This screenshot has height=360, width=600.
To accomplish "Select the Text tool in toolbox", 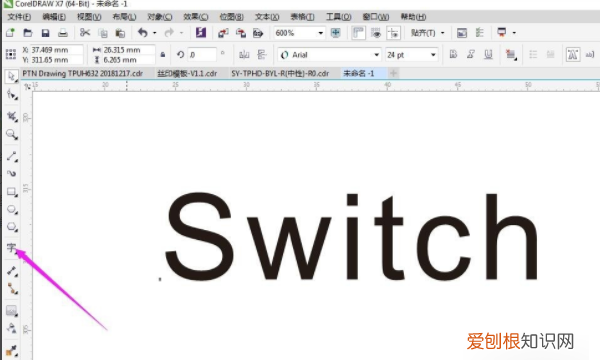I will click(11, 248).
